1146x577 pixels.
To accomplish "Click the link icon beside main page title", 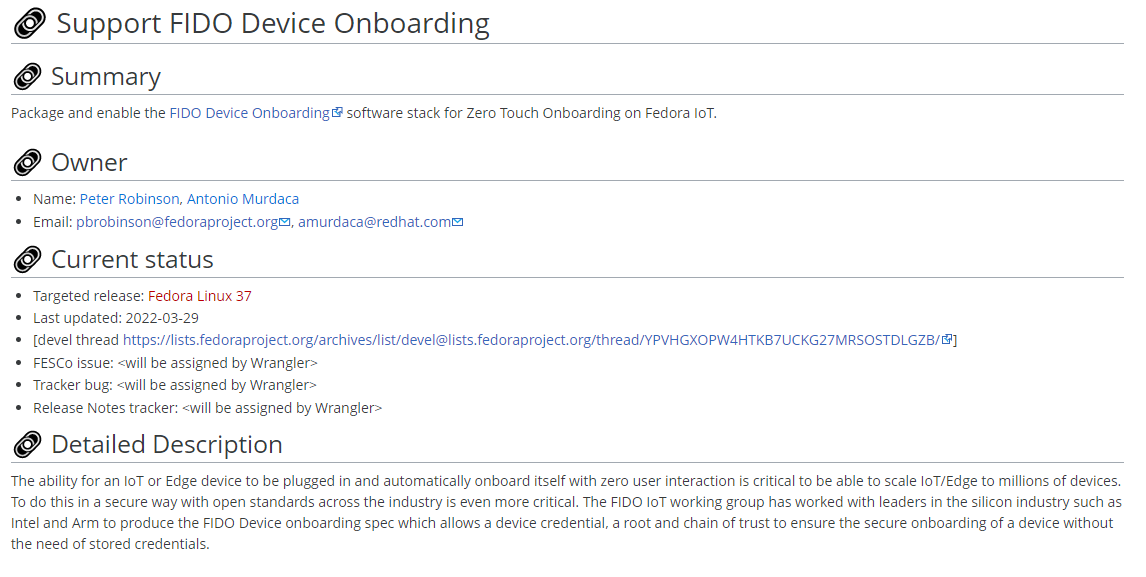I will pyautogui.click(x=30, y=25).
